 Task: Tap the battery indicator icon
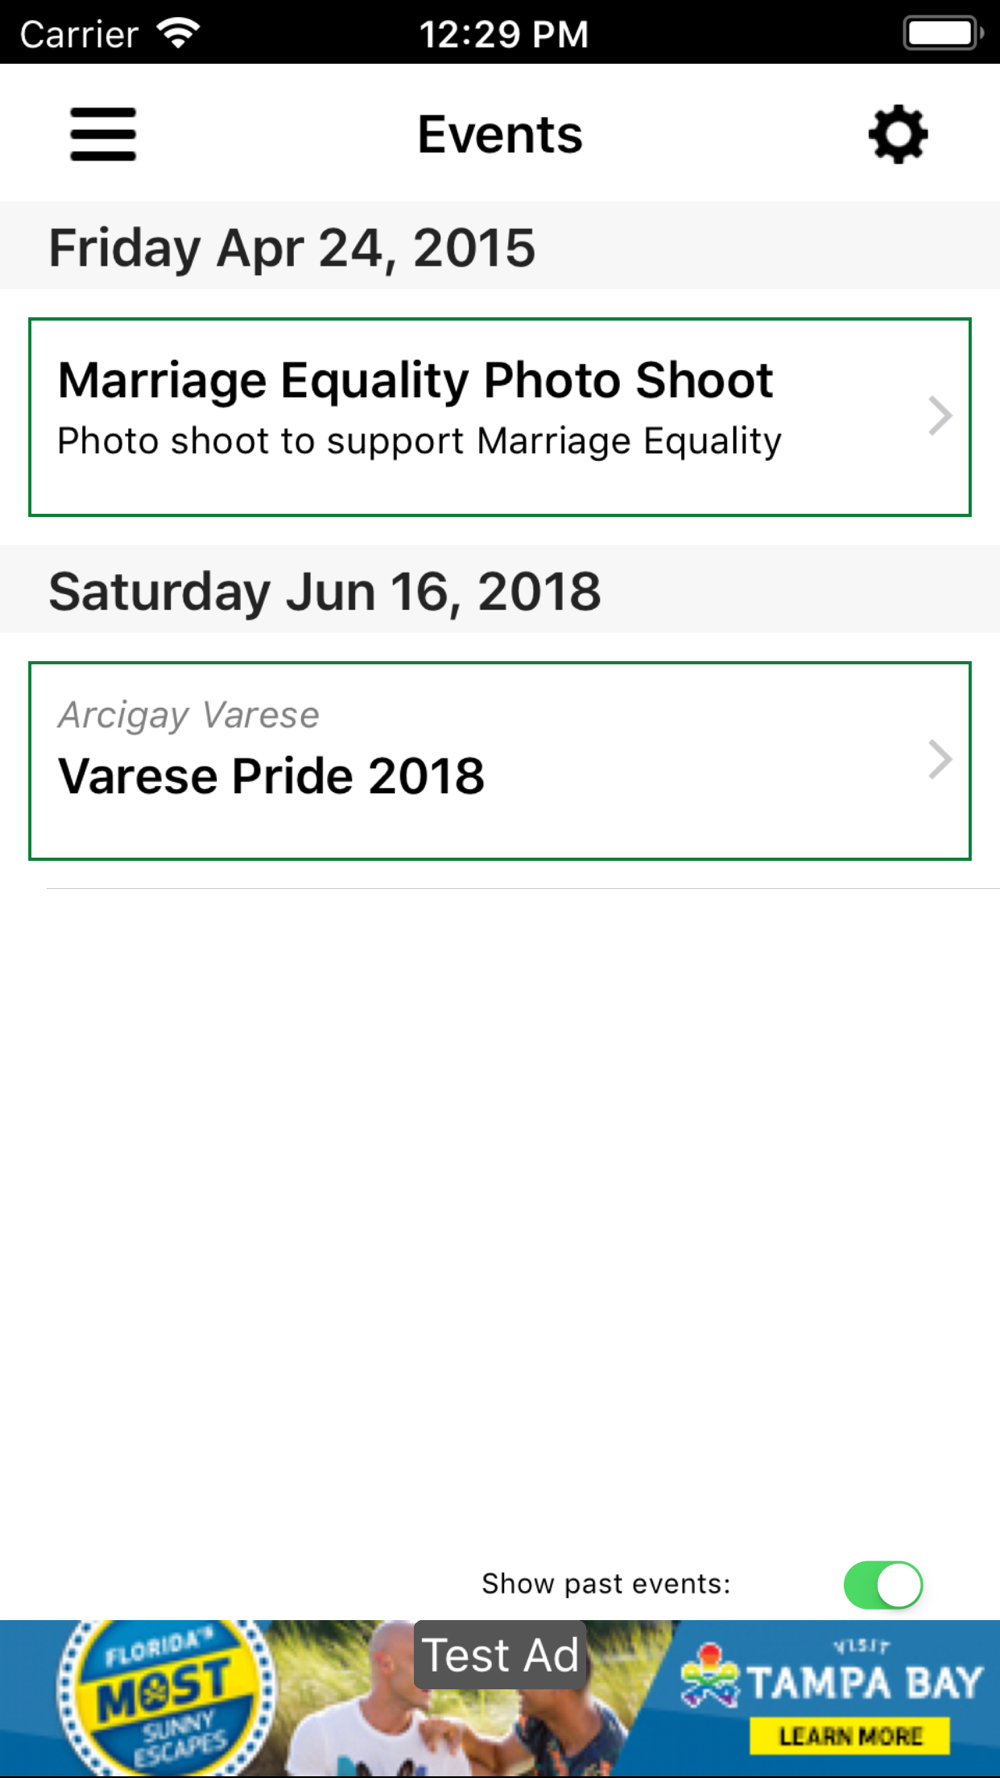(943, 33)
